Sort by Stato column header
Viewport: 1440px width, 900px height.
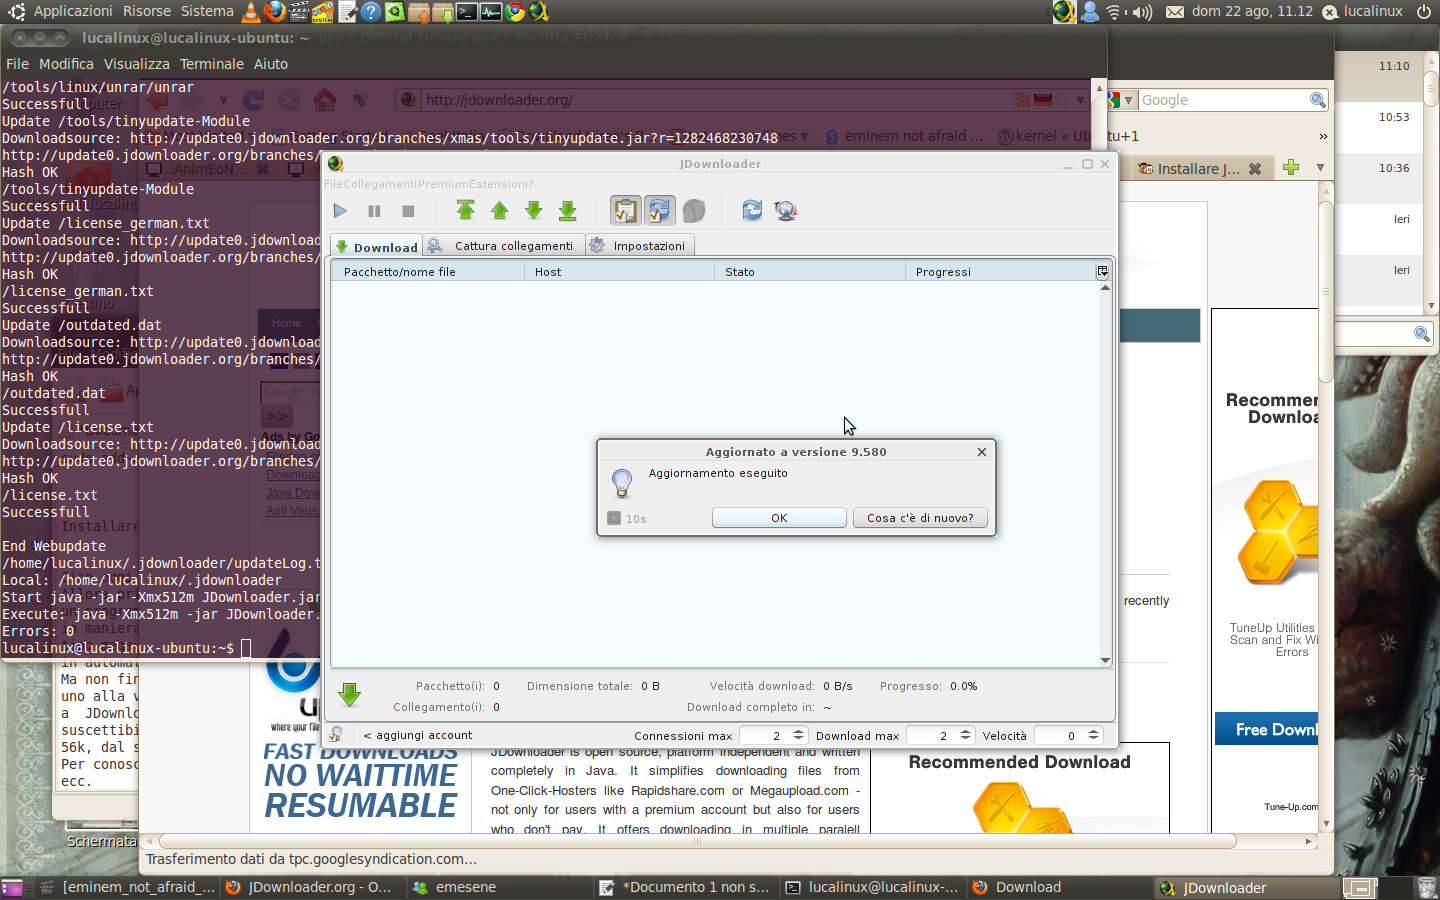(x=809, y=272)
